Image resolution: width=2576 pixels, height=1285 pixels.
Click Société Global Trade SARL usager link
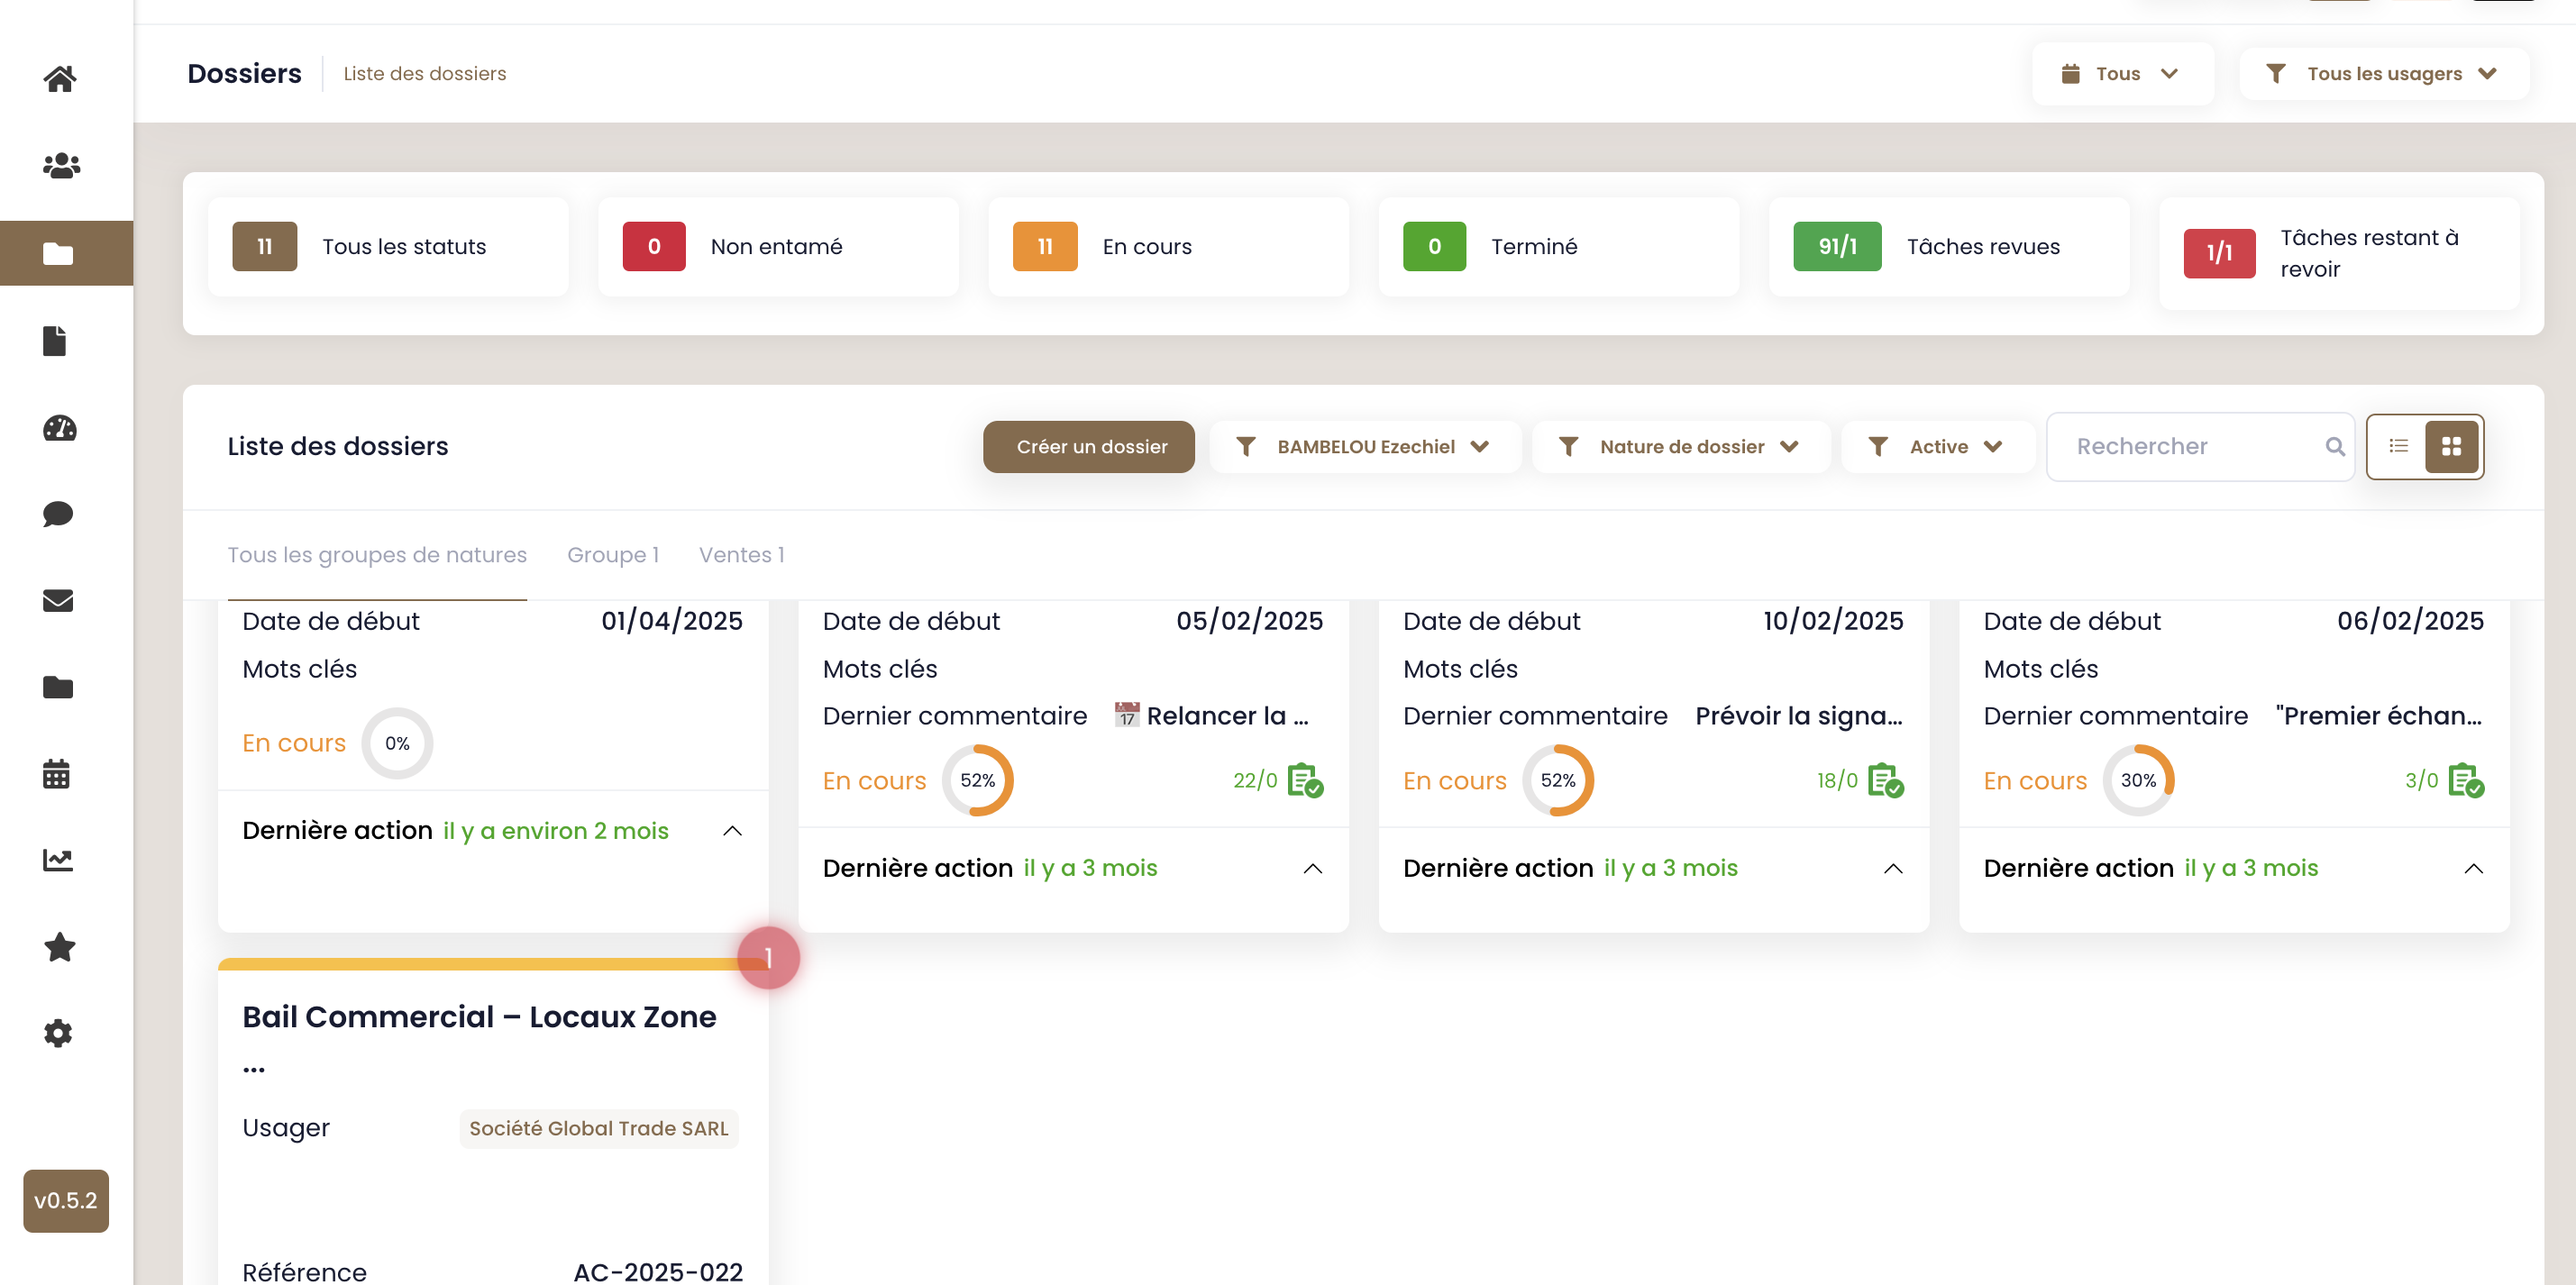(598, 1128)
